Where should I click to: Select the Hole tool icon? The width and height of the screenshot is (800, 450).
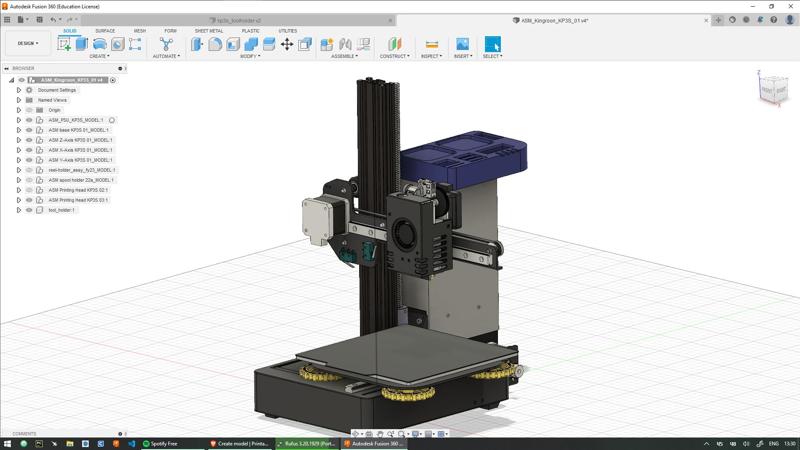pos(117,44)
